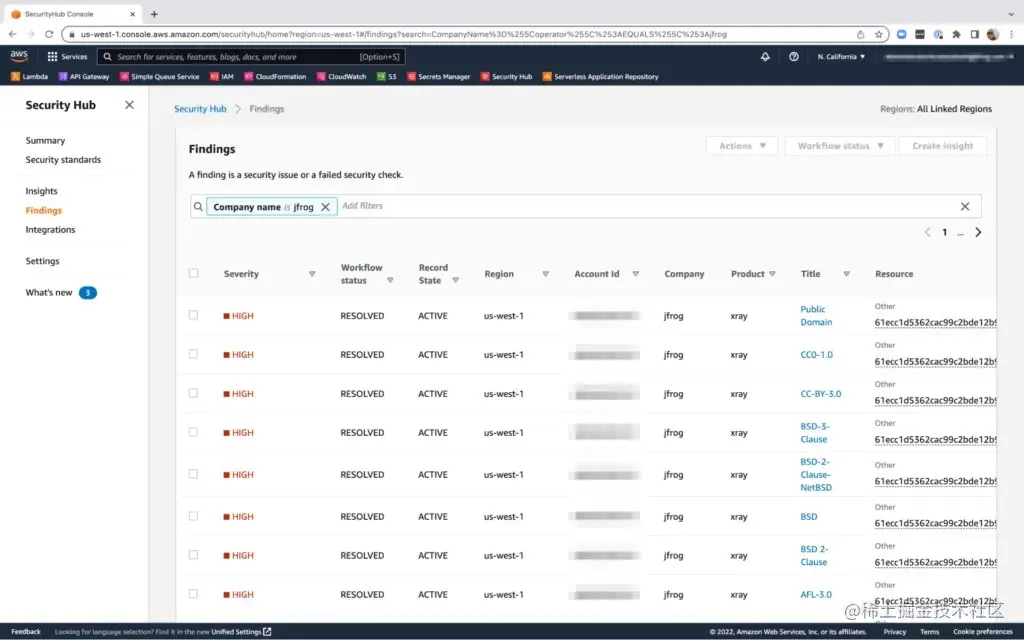1024x640 pixels.
Task: Toggle the select-all findings checkbox
Action: [x=193, y=273]
